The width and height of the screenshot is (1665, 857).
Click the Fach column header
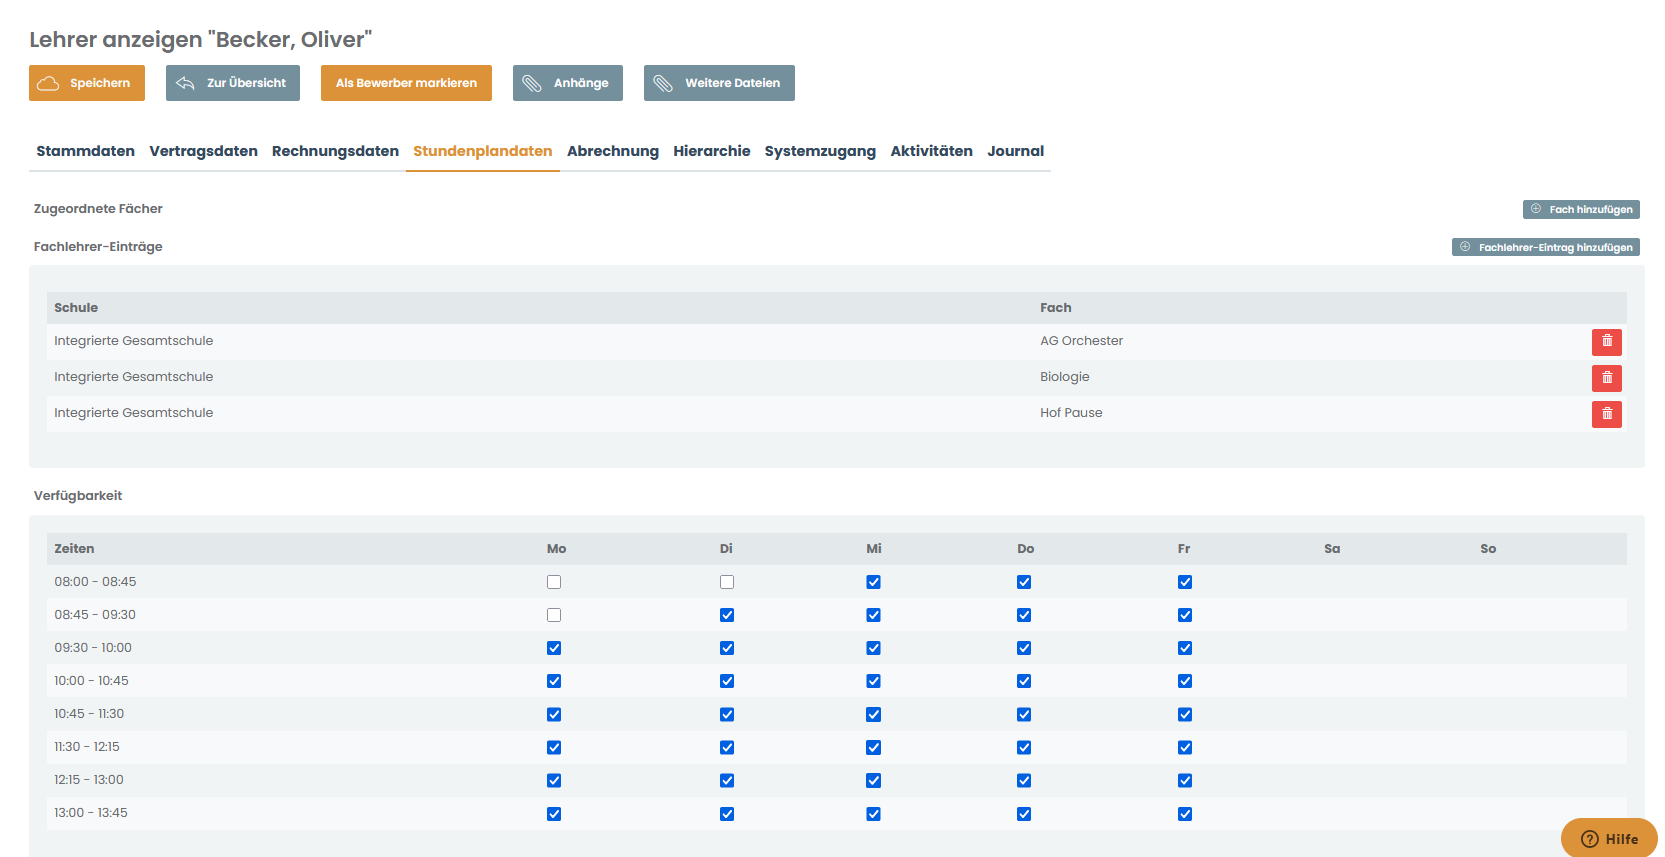(x=1055, y=308)
